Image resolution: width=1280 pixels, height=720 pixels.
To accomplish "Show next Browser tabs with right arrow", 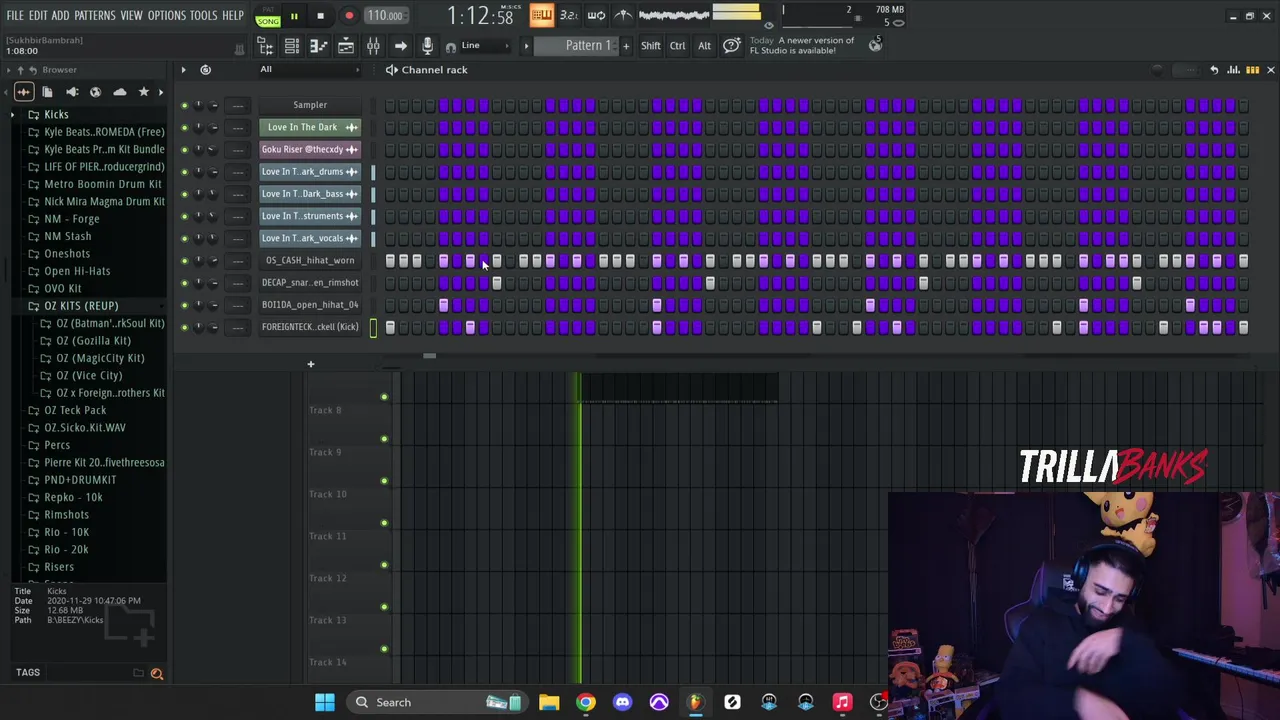I will pos(161,92).
